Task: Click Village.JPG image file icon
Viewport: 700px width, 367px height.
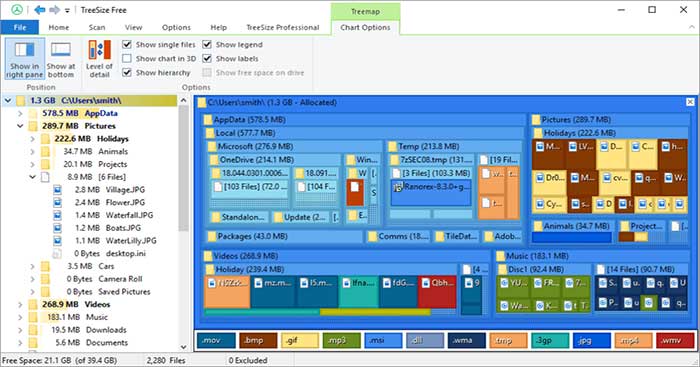Action: click(57, 190)
